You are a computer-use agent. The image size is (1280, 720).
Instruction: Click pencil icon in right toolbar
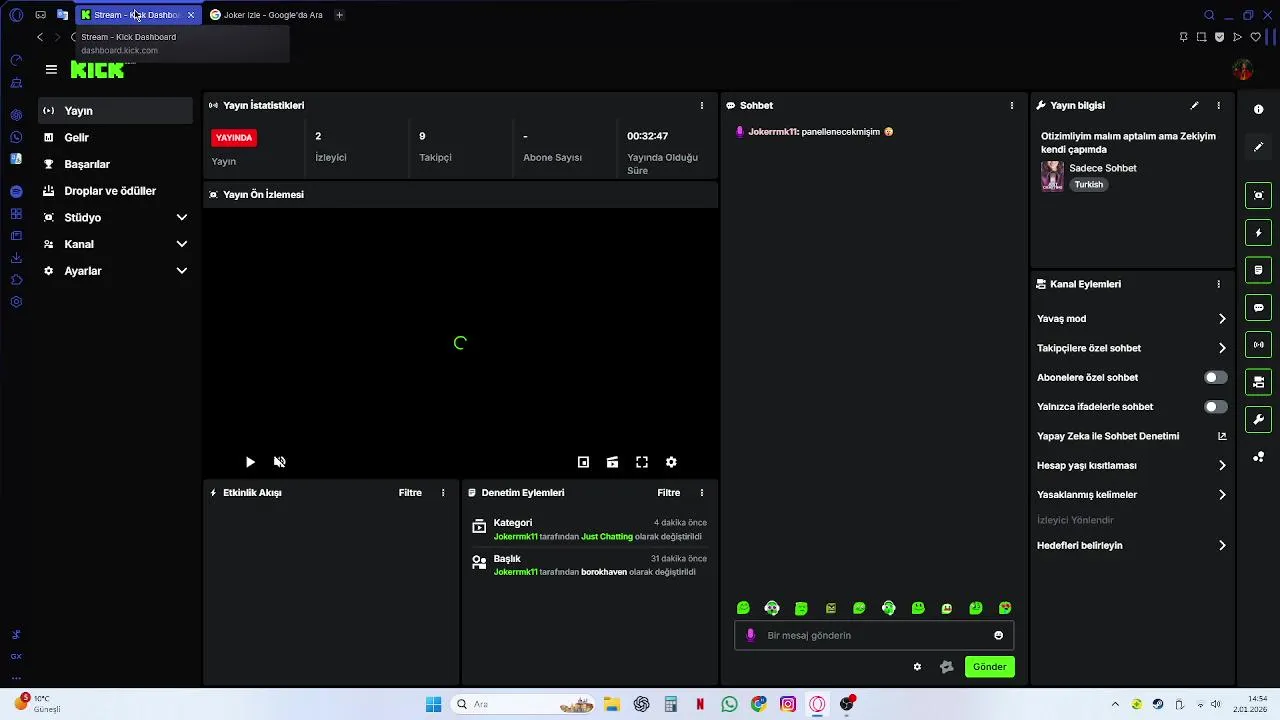[x=1259, y=147]
